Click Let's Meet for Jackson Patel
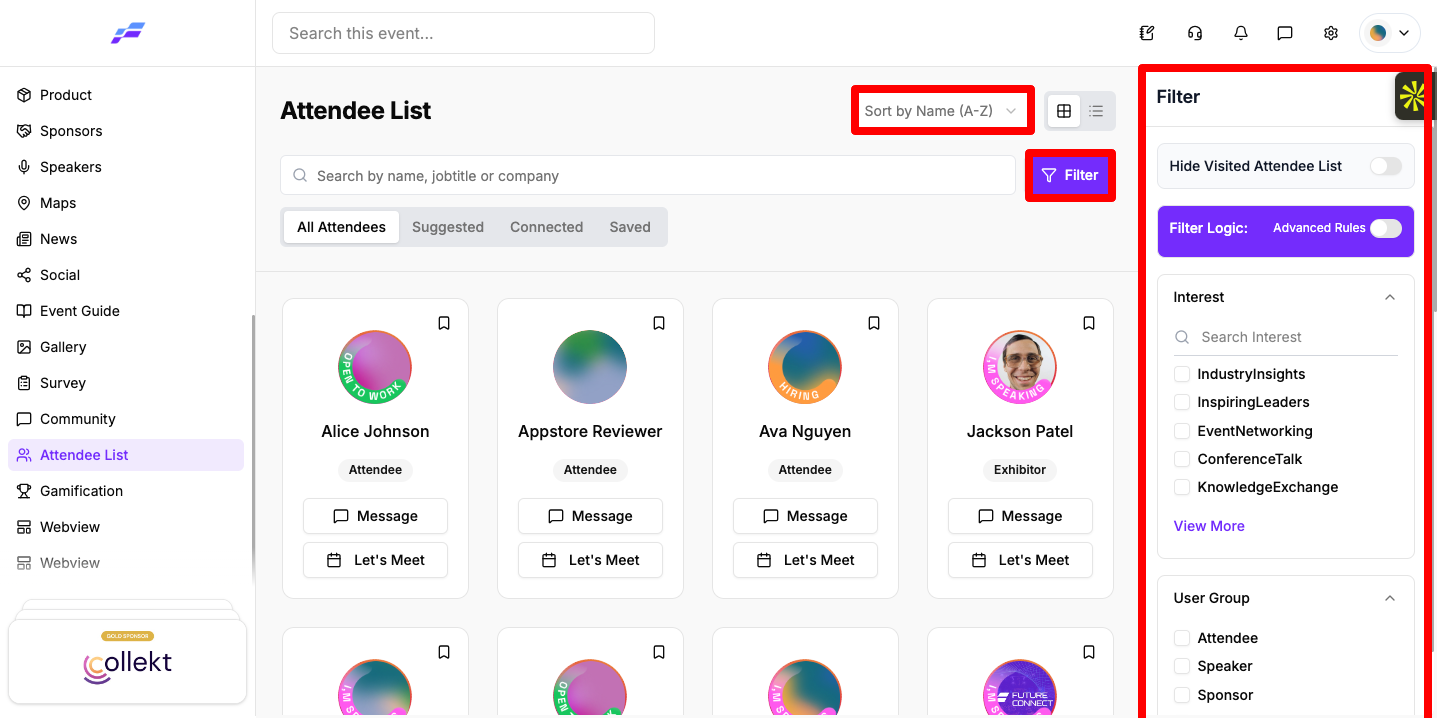Image resolution: width=1437 pixels, height=718 pixels. coord(1020,560)
